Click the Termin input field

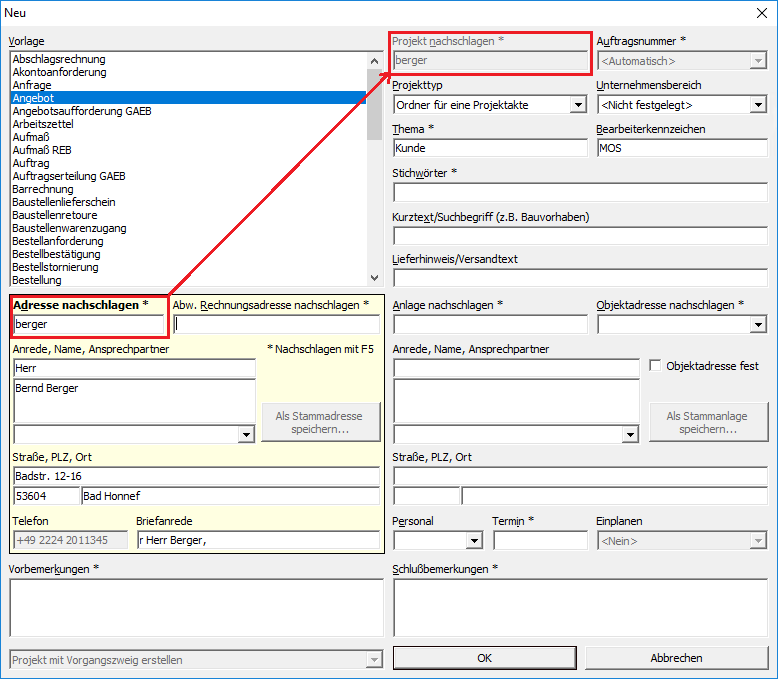pos(540,541)
